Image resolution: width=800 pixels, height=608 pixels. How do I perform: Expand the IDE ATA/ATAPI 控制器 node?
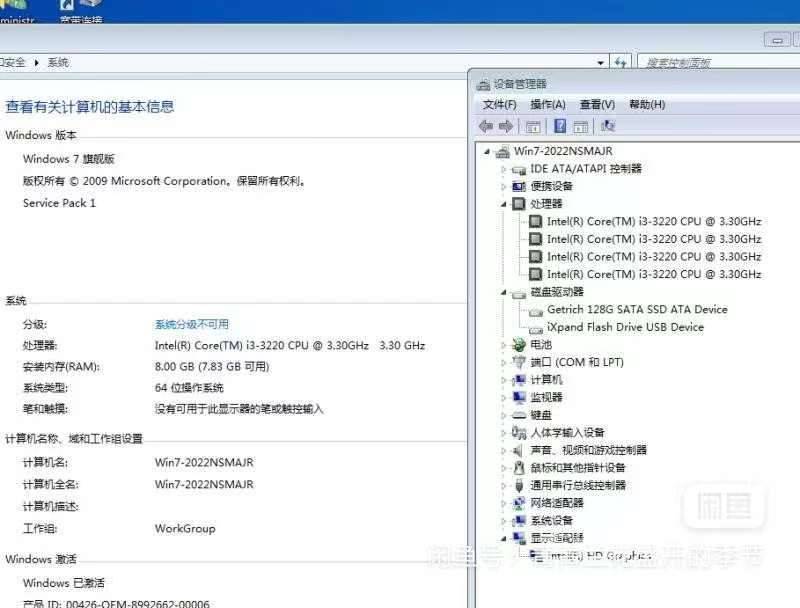pos(503,169)
